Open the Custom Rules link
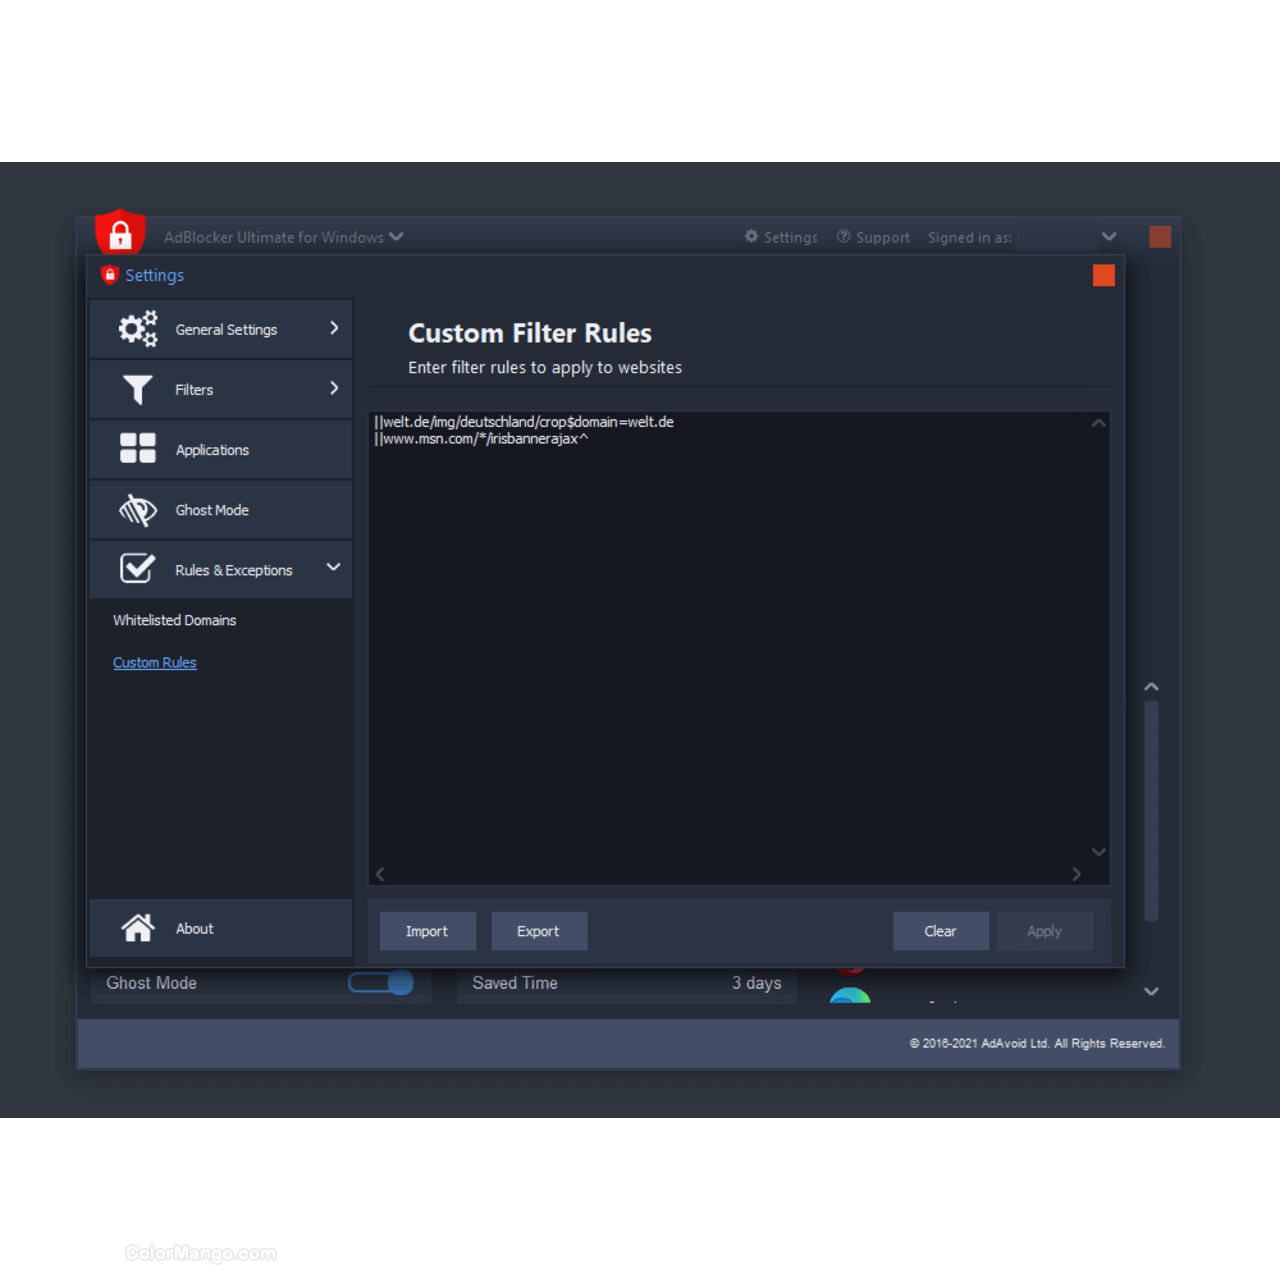 (x=154, y=662)
